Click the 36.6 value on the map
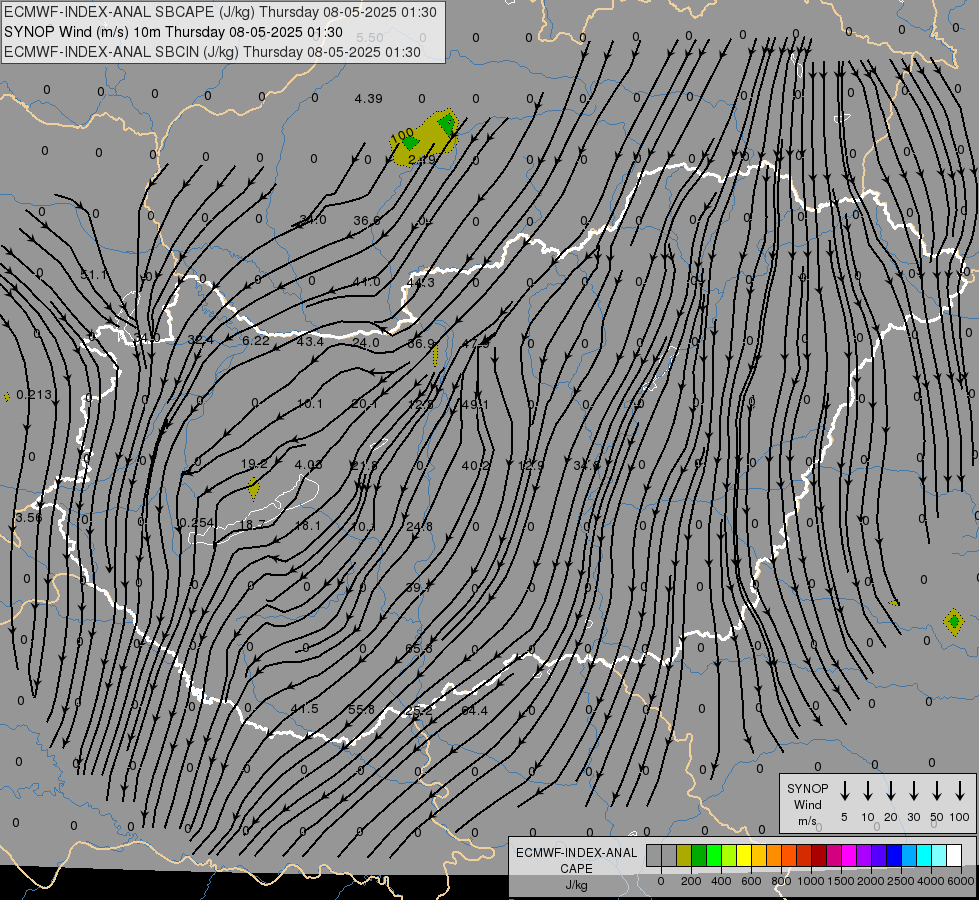979x900 pixels. click(367, 220)
